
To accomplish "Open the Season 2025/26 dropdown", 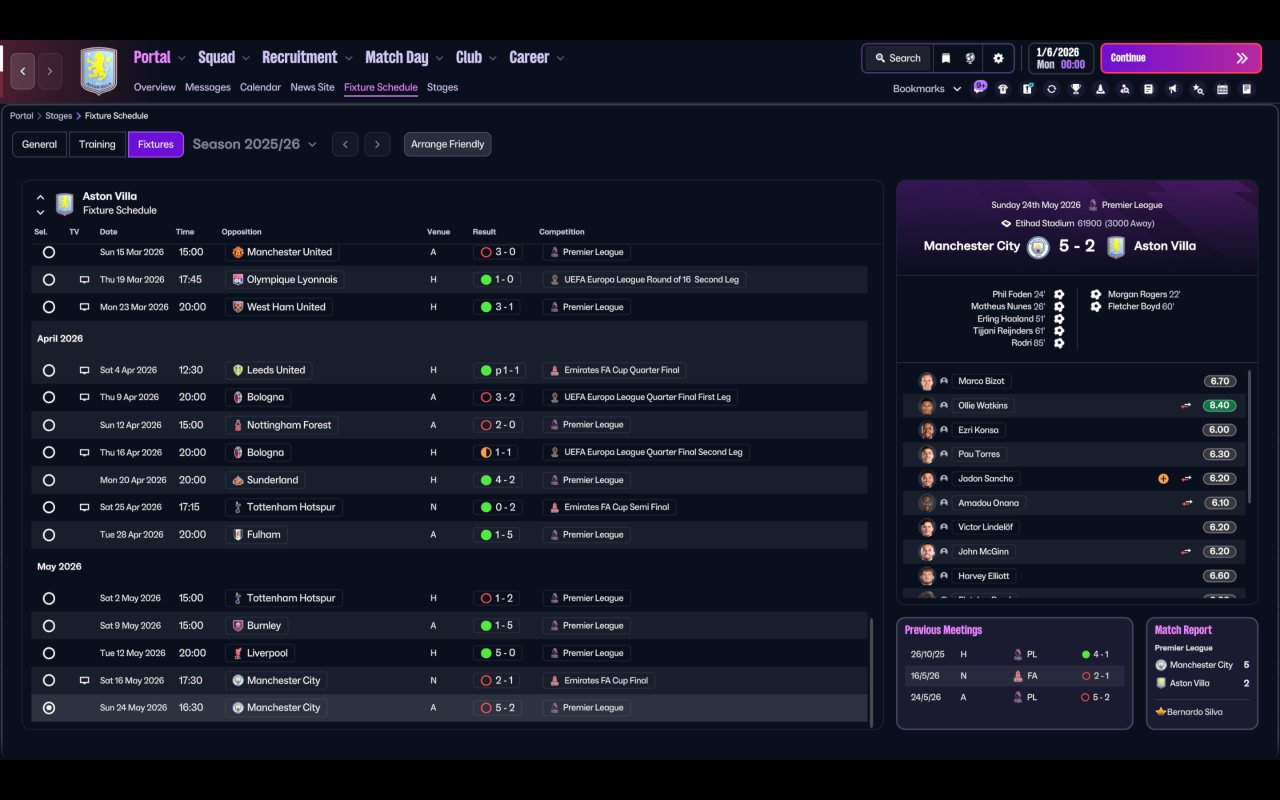I will pyautogui.click(x=254, y=144).
